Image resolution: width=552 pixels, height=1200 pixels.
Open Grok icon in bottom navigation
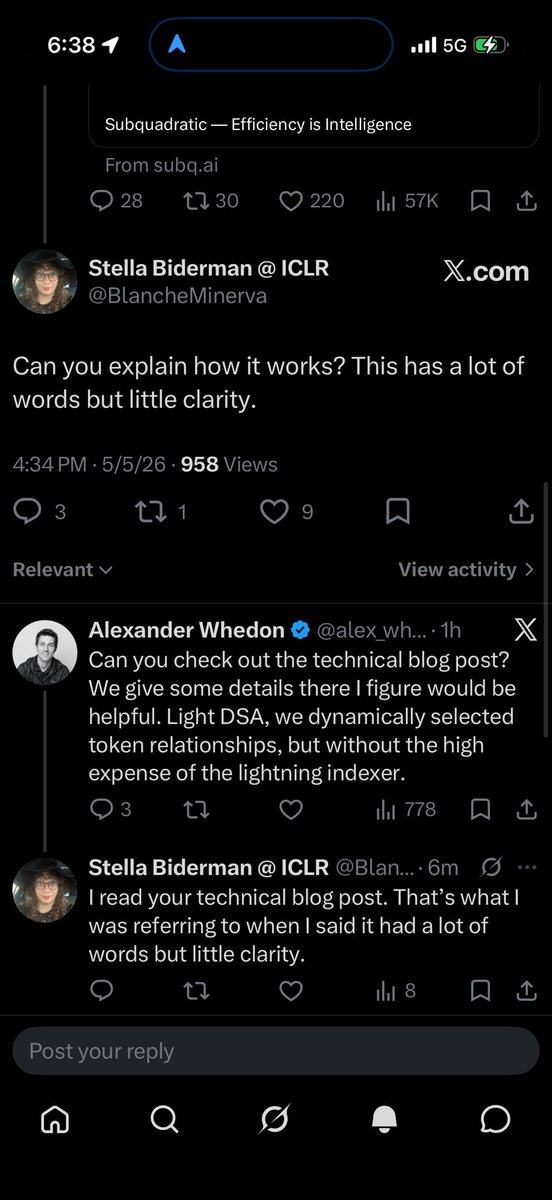coord(275,1119)
